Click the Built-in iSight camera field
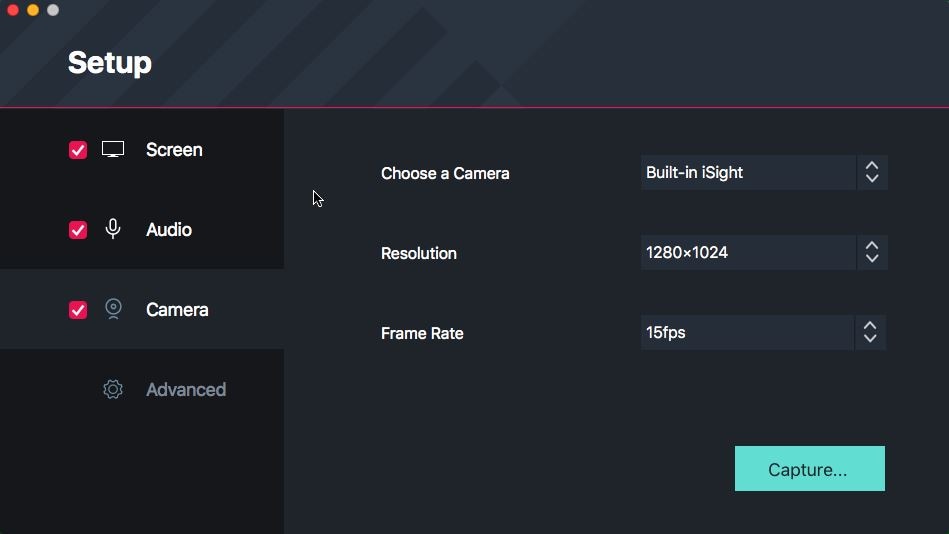The width and height of the screenshot is (949, 534). [747, 172]
